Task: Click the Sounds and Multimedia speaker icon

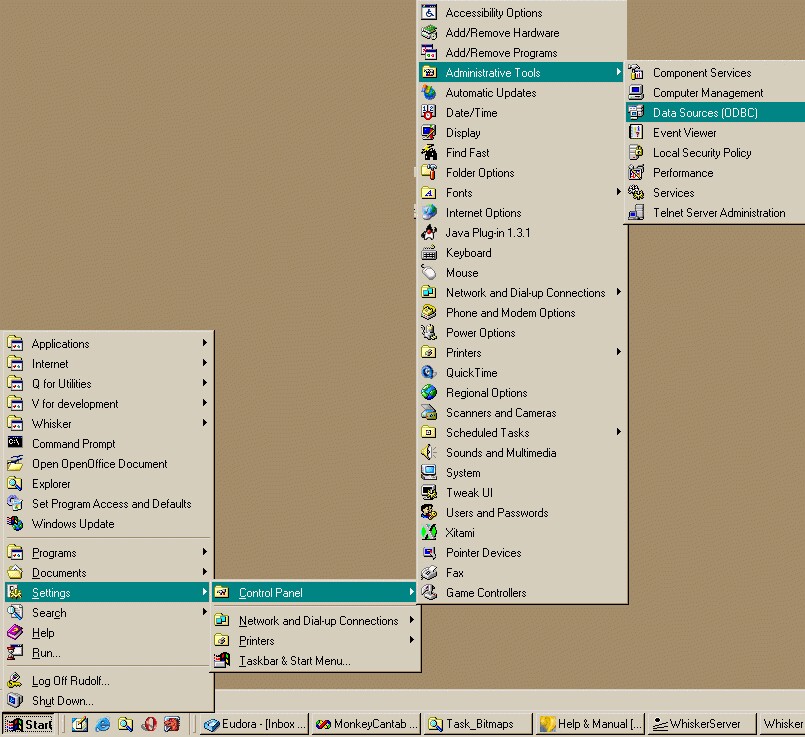Action: 429,453
